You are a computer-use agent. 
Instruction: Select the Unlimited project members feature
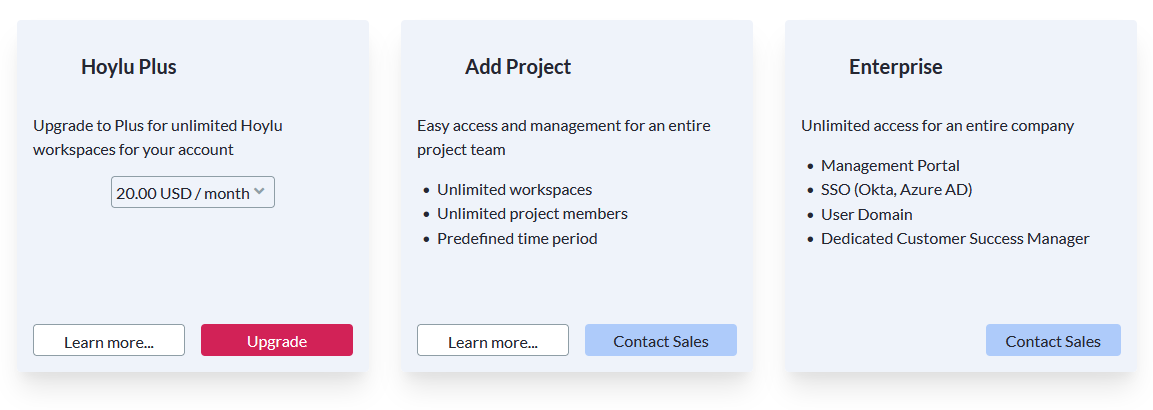532,213
